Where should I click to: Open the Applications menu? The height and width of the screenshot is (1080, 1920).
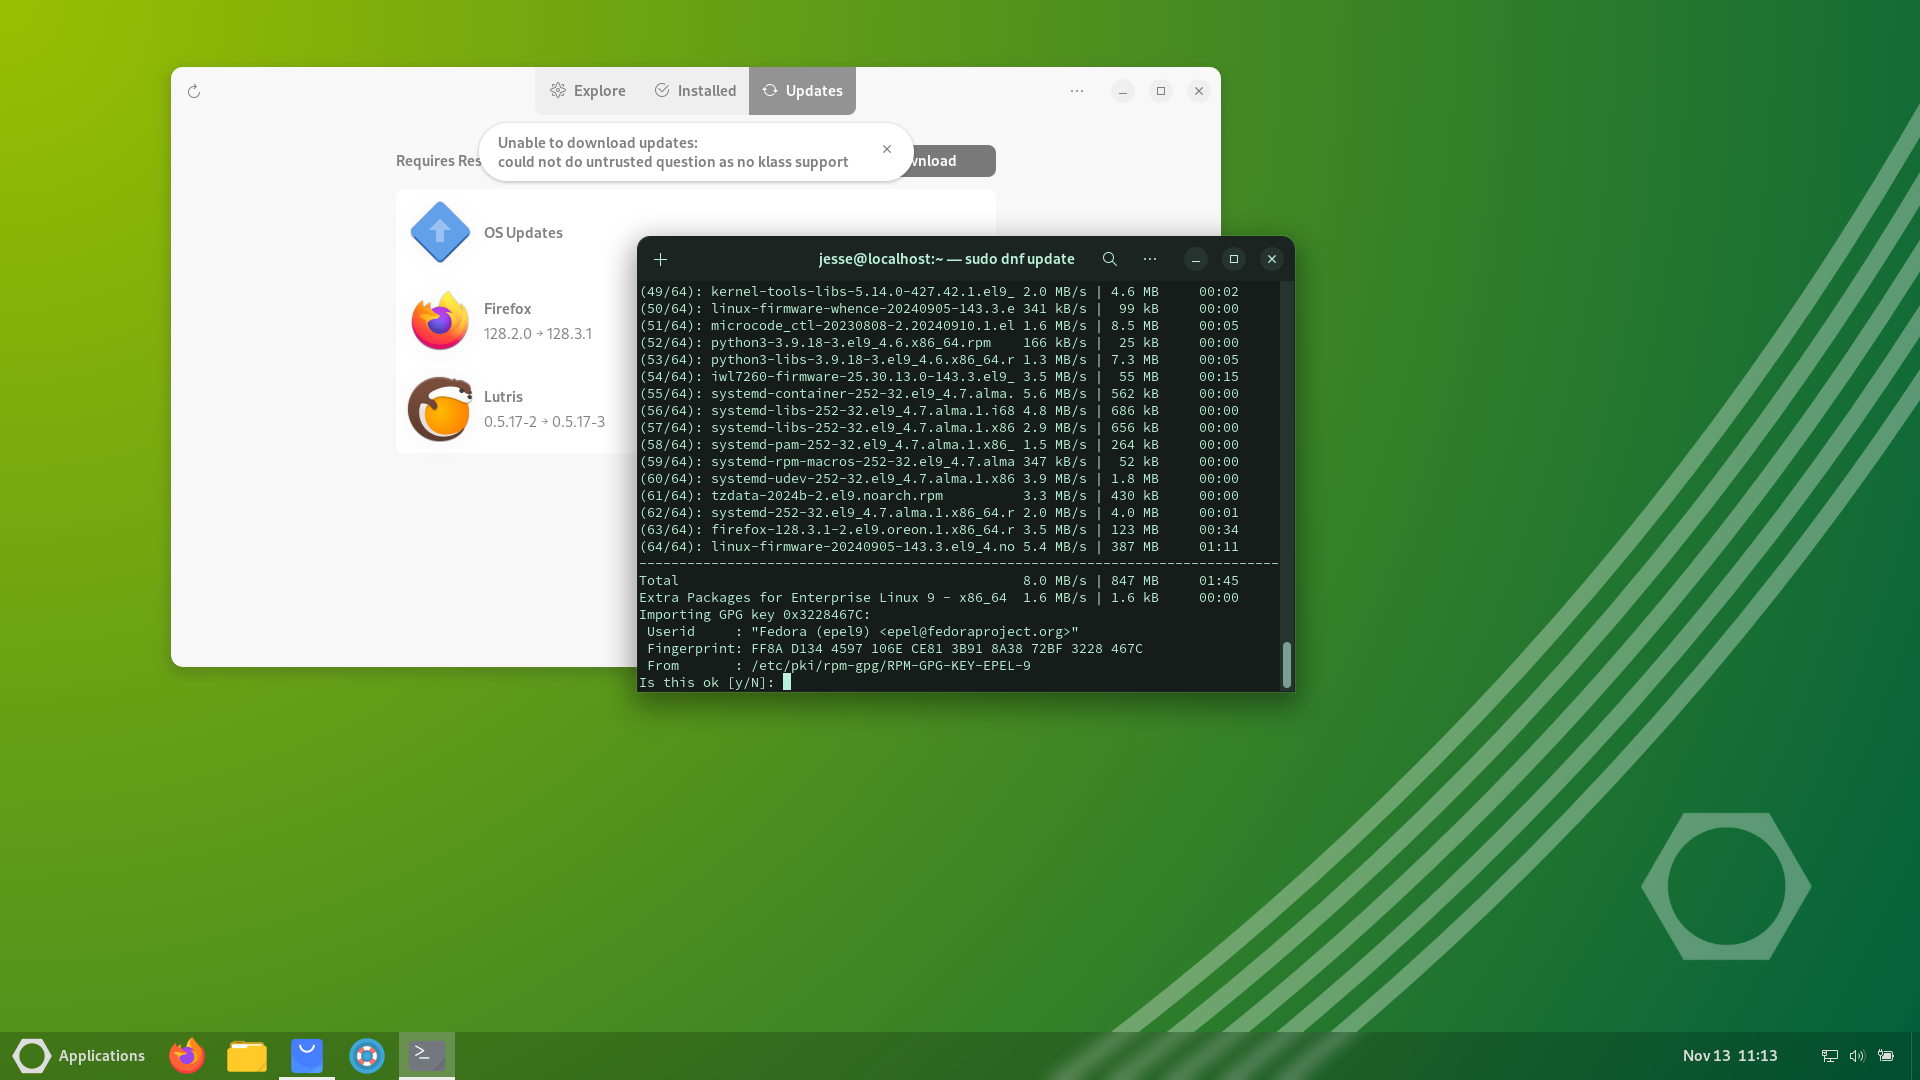point(79,1056)
